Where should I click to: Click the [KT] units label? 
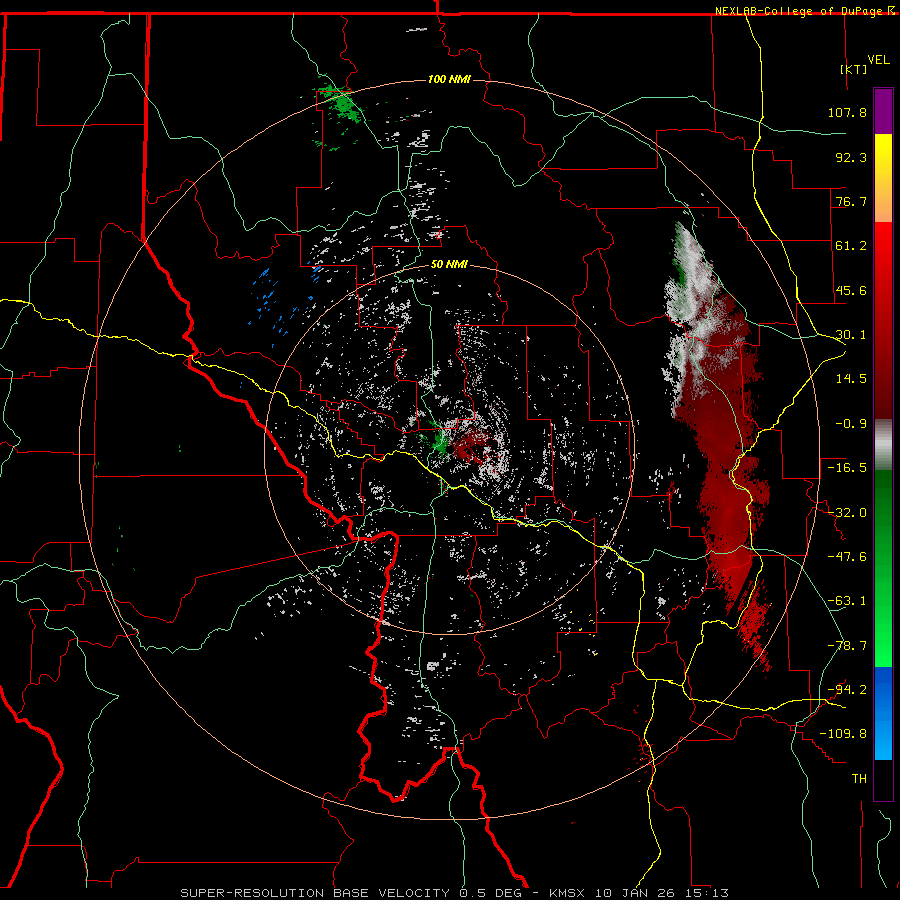[x=854, y=69]
